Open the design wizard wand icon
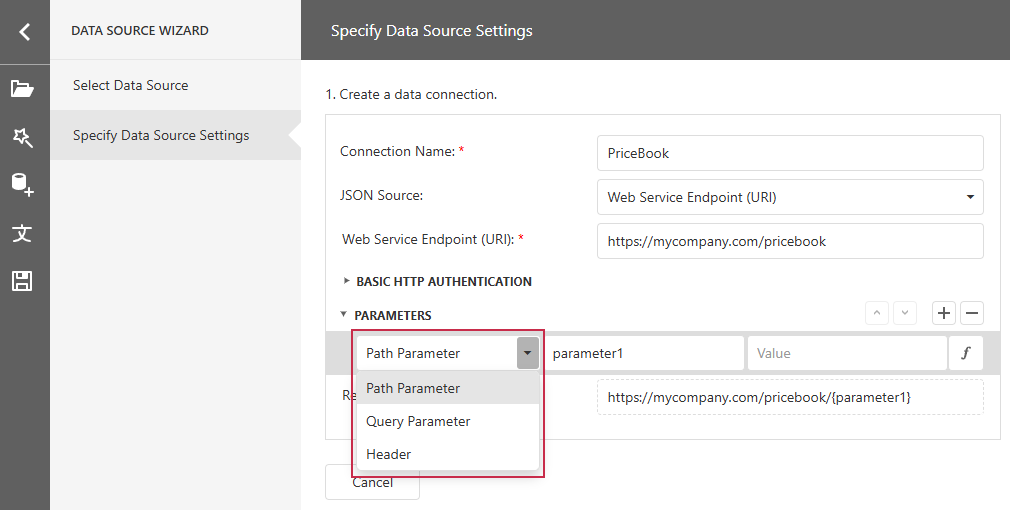The height and width of the screenshot is (510, 1010). coord(22,137)
